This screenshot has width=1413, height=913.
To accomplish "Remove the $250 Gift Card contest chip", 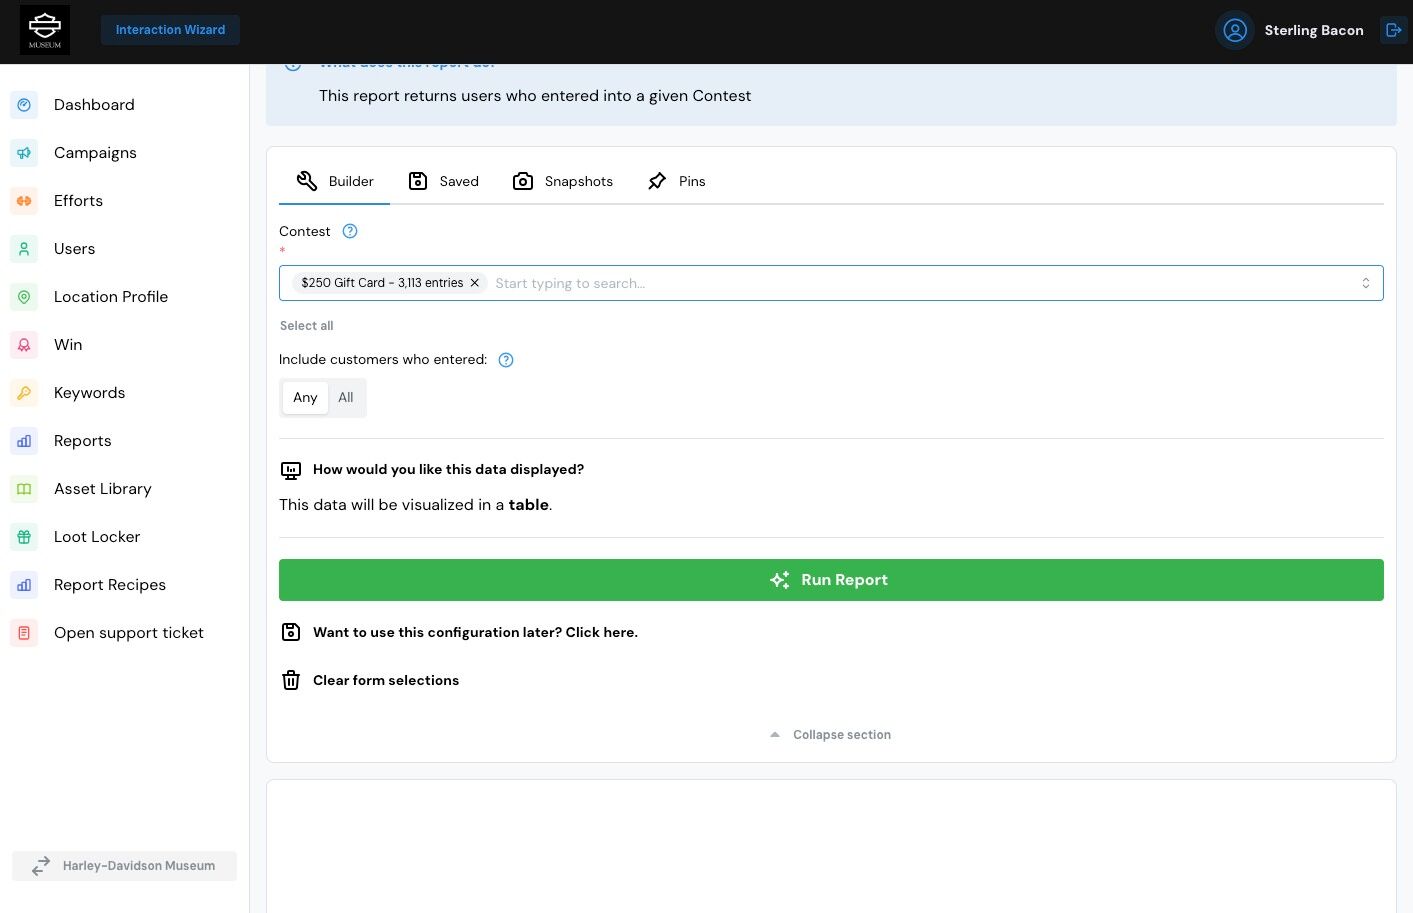I will (475, 283).
